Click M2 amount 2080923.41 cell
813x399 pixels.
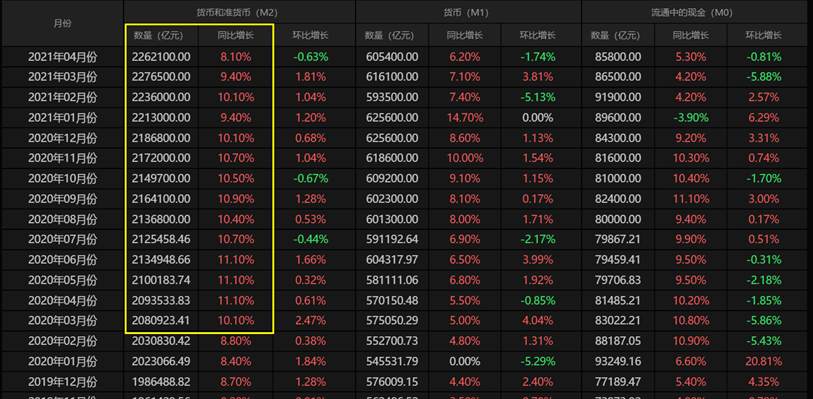click(x=161, y=321)
